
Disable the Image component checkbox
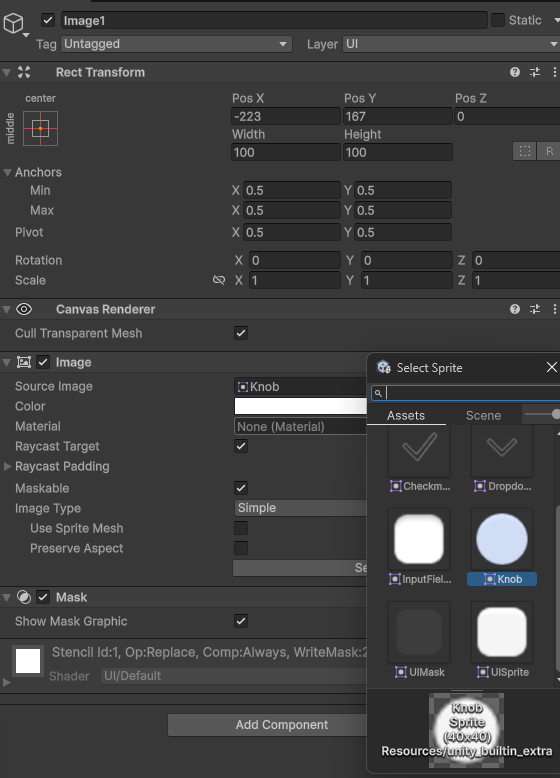click(43, 362)
